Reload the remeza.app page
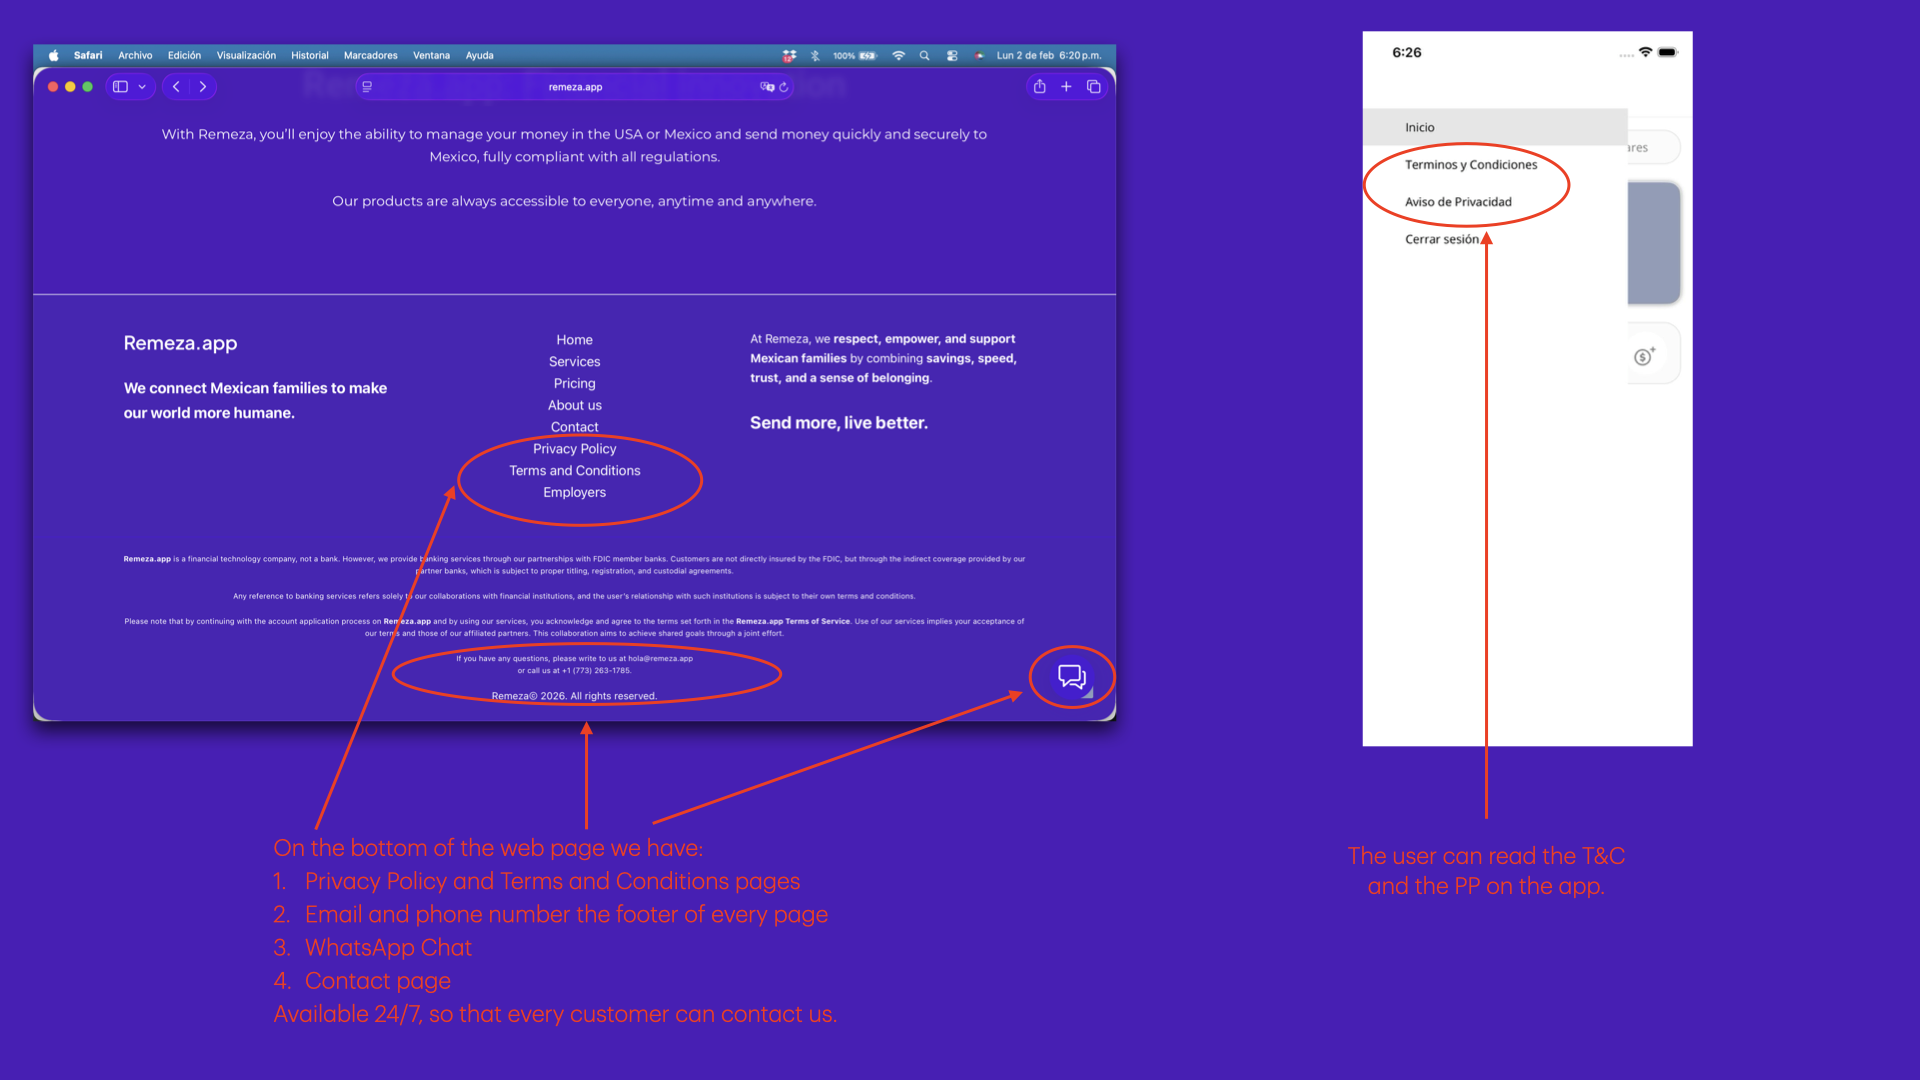 784,87
